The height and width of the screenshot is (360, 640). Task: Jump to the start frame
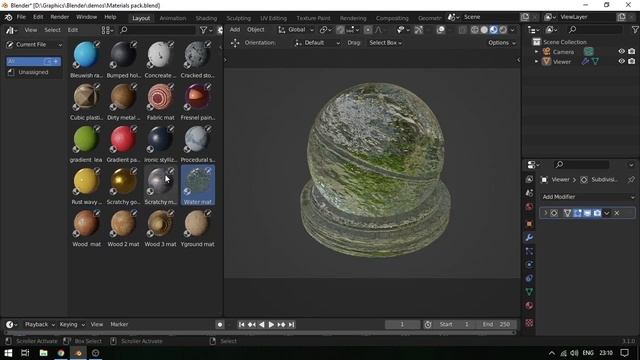pyautogui.click(x=242, y=324)
